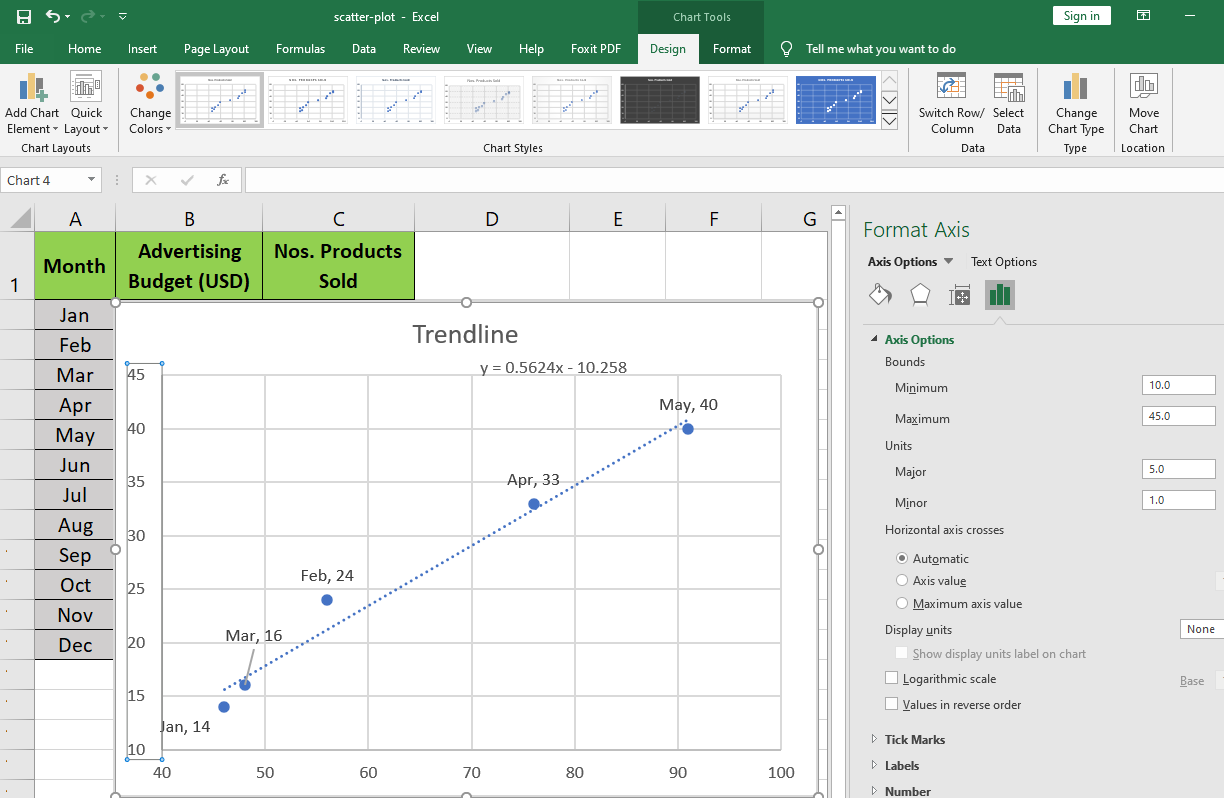1224x798 pixels.
Task: Select the Maximum axis value radio button
Action: click(x=902, y=604)
